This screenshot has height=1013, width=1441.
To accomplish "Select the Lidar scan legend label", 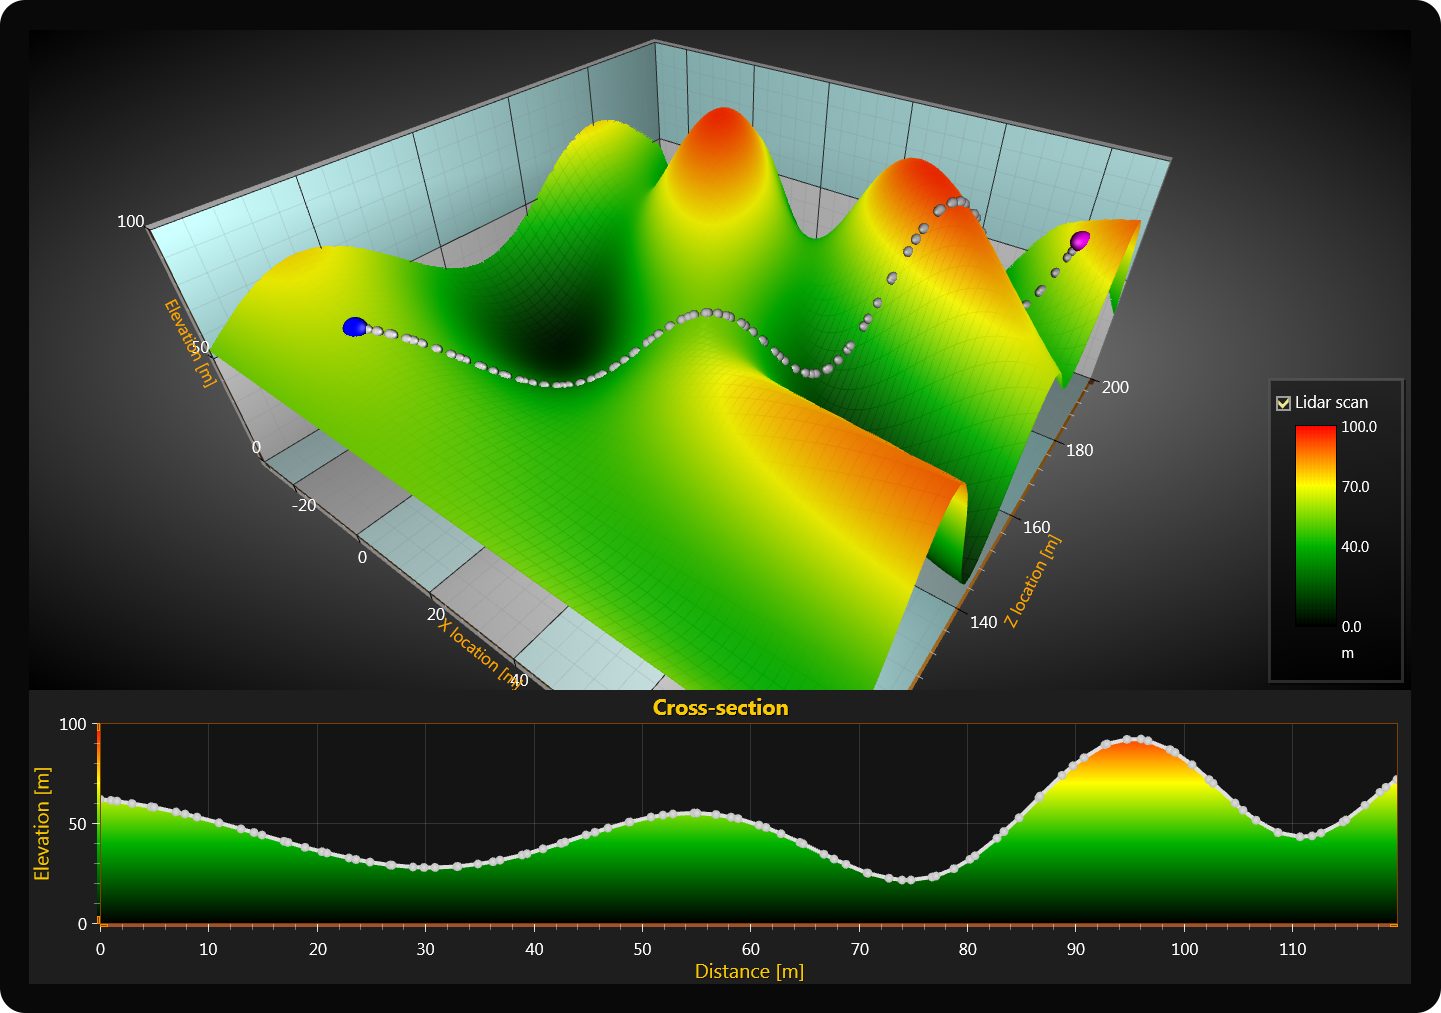I will point(1331,403).
